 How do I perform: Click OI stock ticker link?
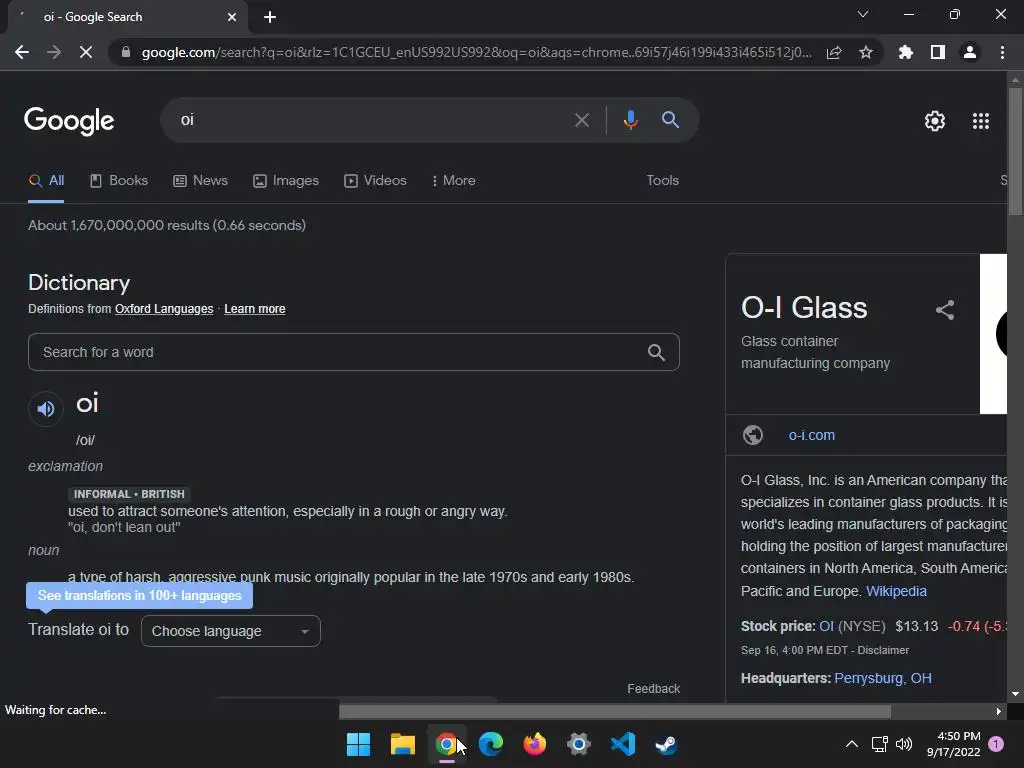pyautogui.click(x=826, y=626)
